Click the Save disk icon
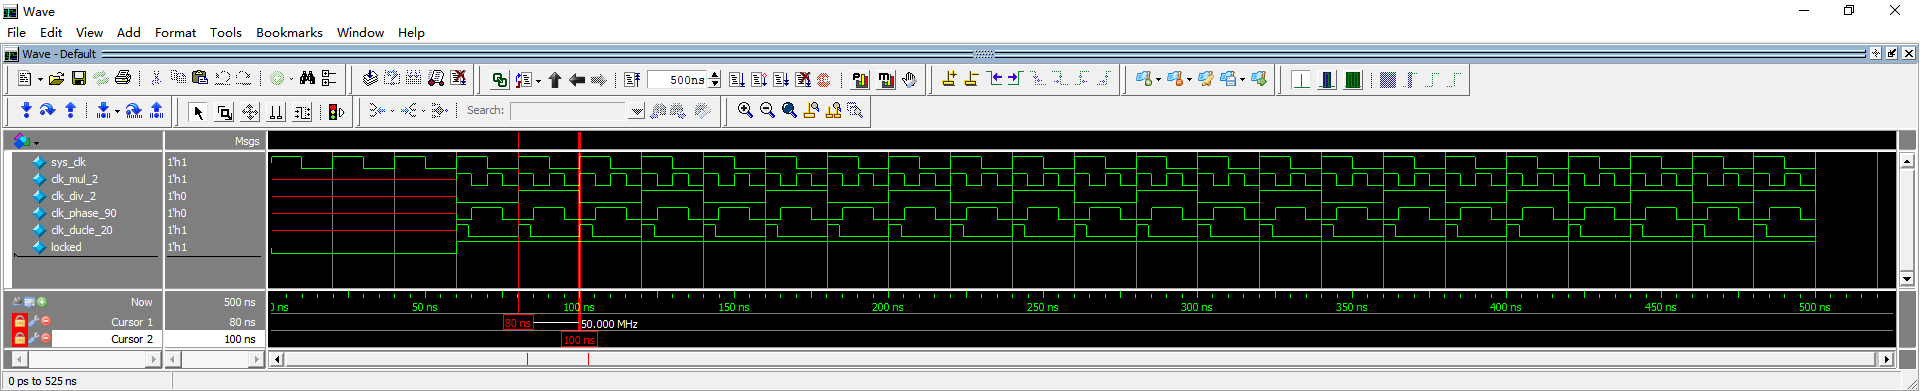The height and width of the screenshot is (391, 1920). tap(78, 78)
